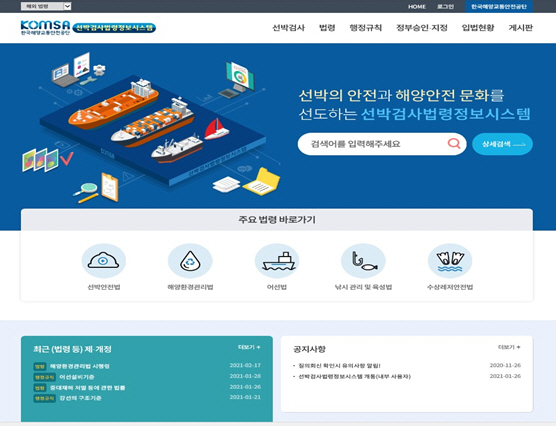The image size is (556, 430).
Task: Click the 행정규칙 tag beside 어선설비기준
Action: pos(45,377)
